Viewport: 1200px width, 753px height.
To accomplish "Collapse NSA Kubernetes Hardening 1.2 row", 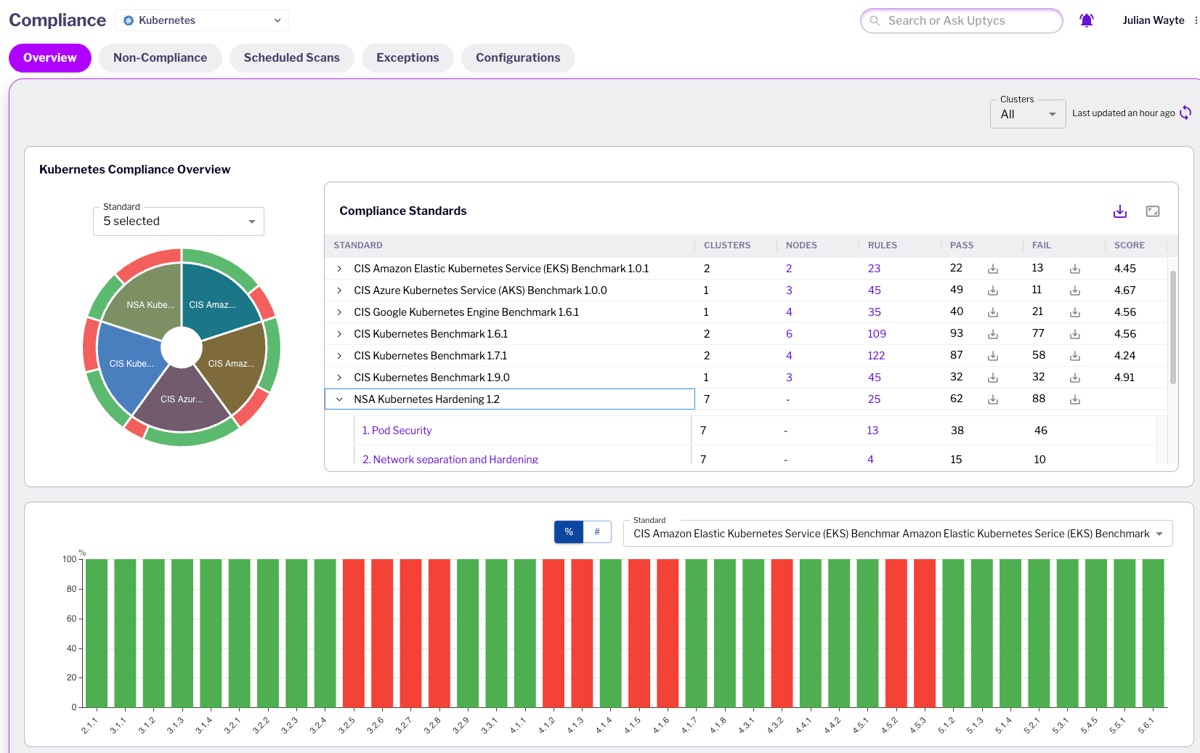I will [x=339, y=399].
